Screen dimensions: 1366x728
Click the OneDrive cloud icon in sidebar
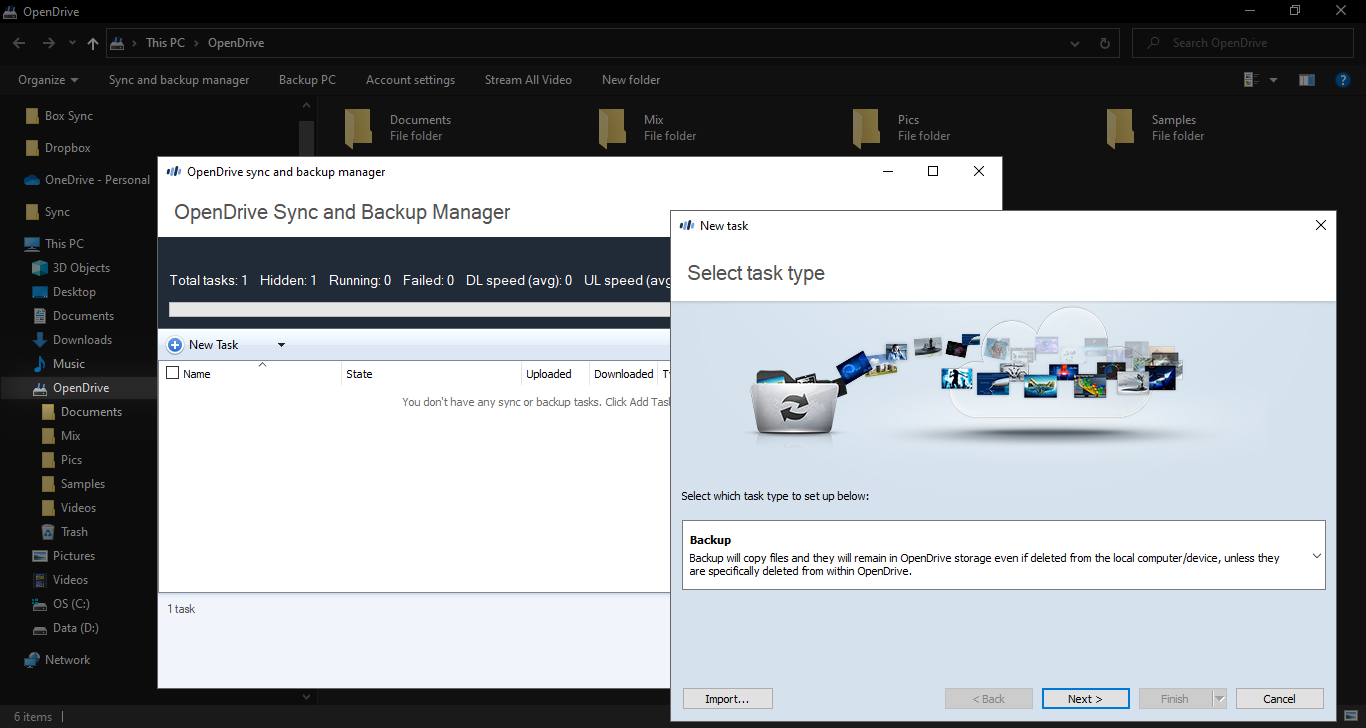[32, 180]
